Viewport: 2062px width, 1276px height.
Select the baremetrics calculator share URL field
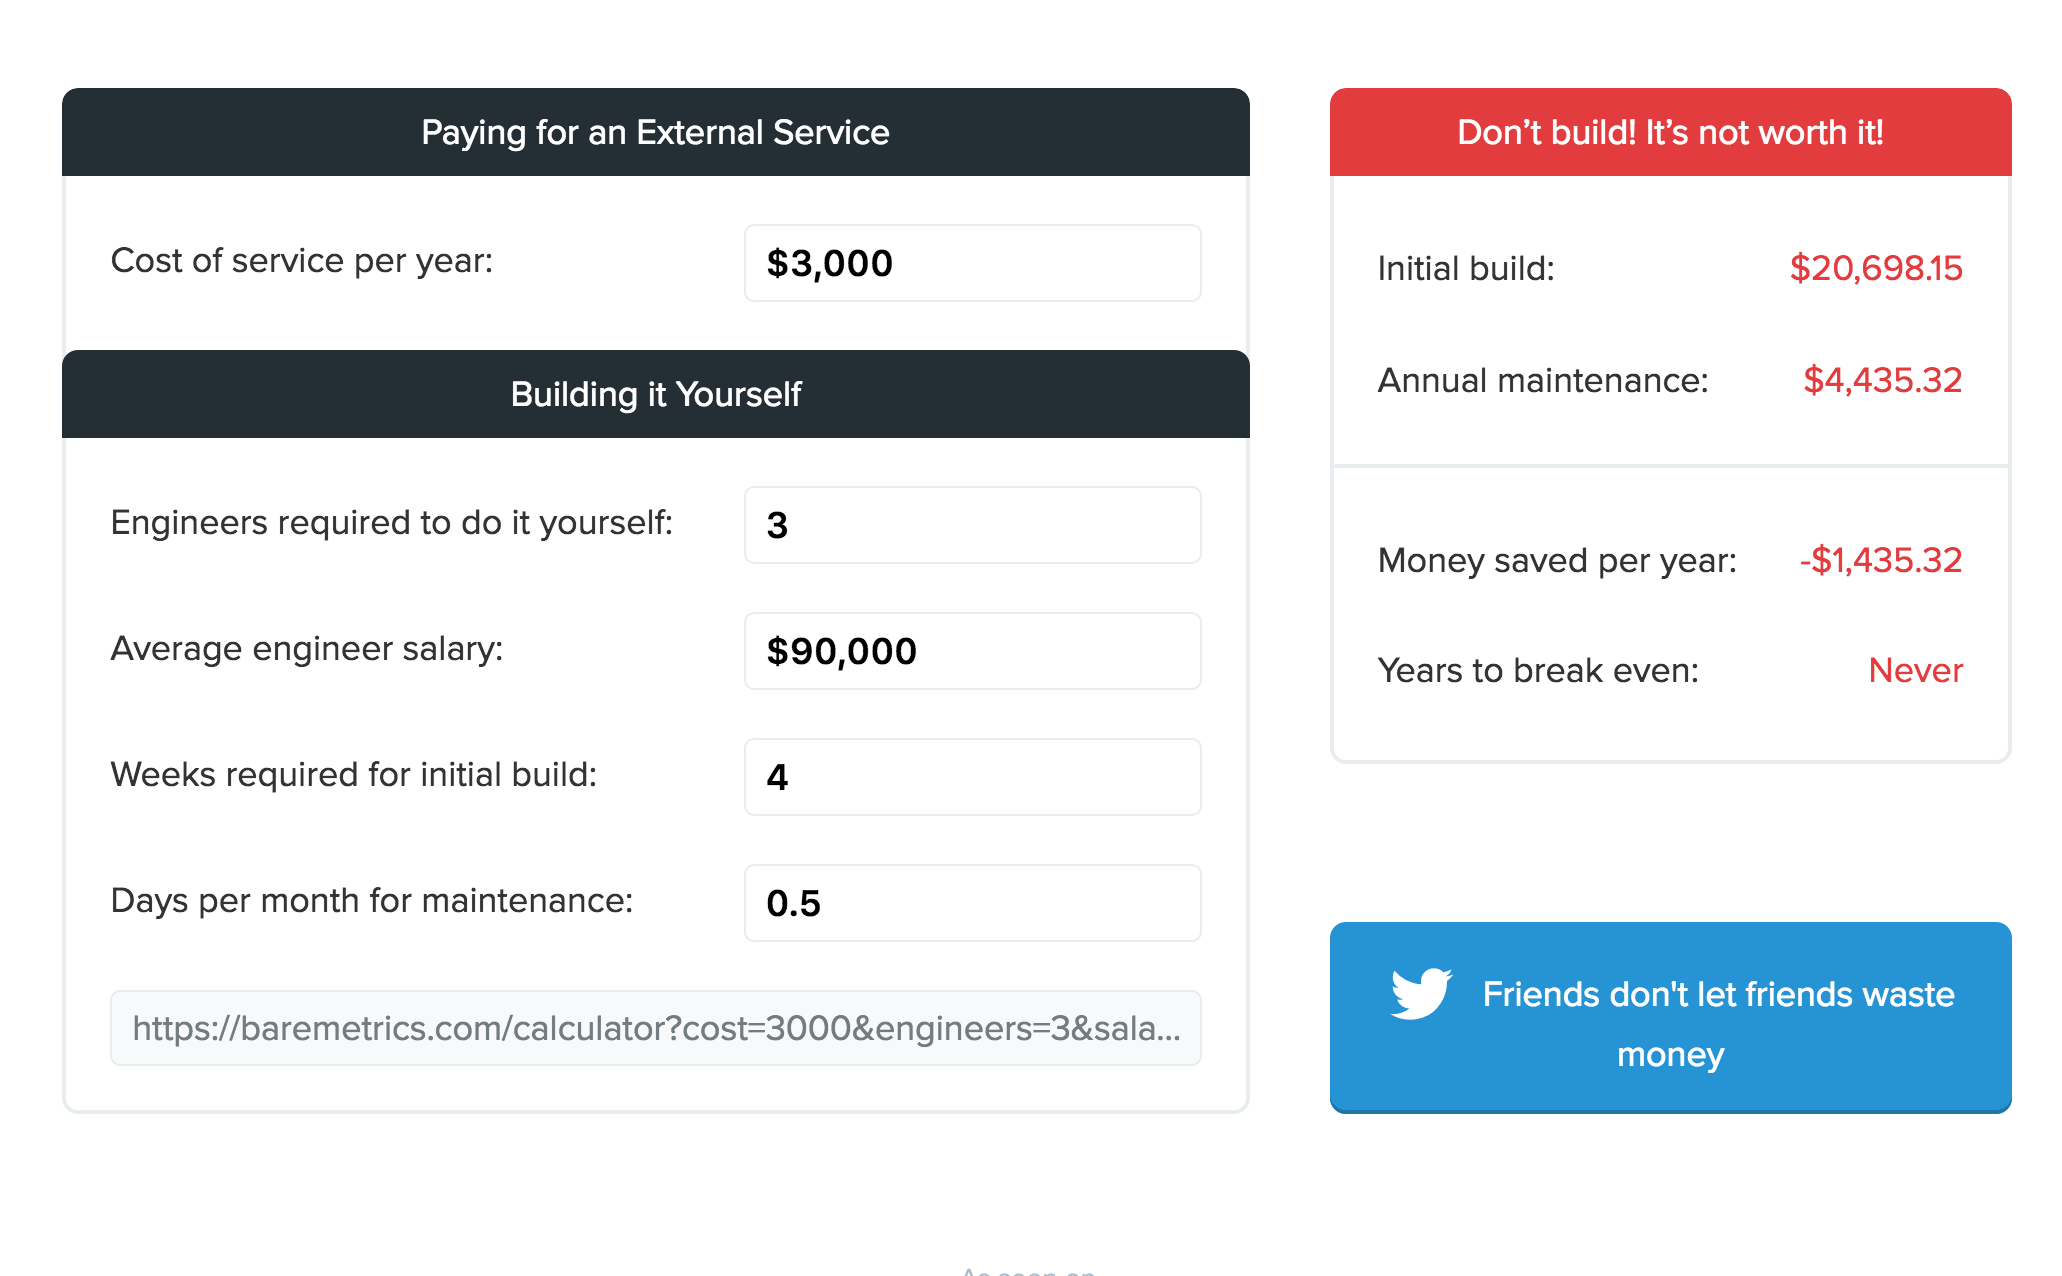click(x=656, y=1028)
